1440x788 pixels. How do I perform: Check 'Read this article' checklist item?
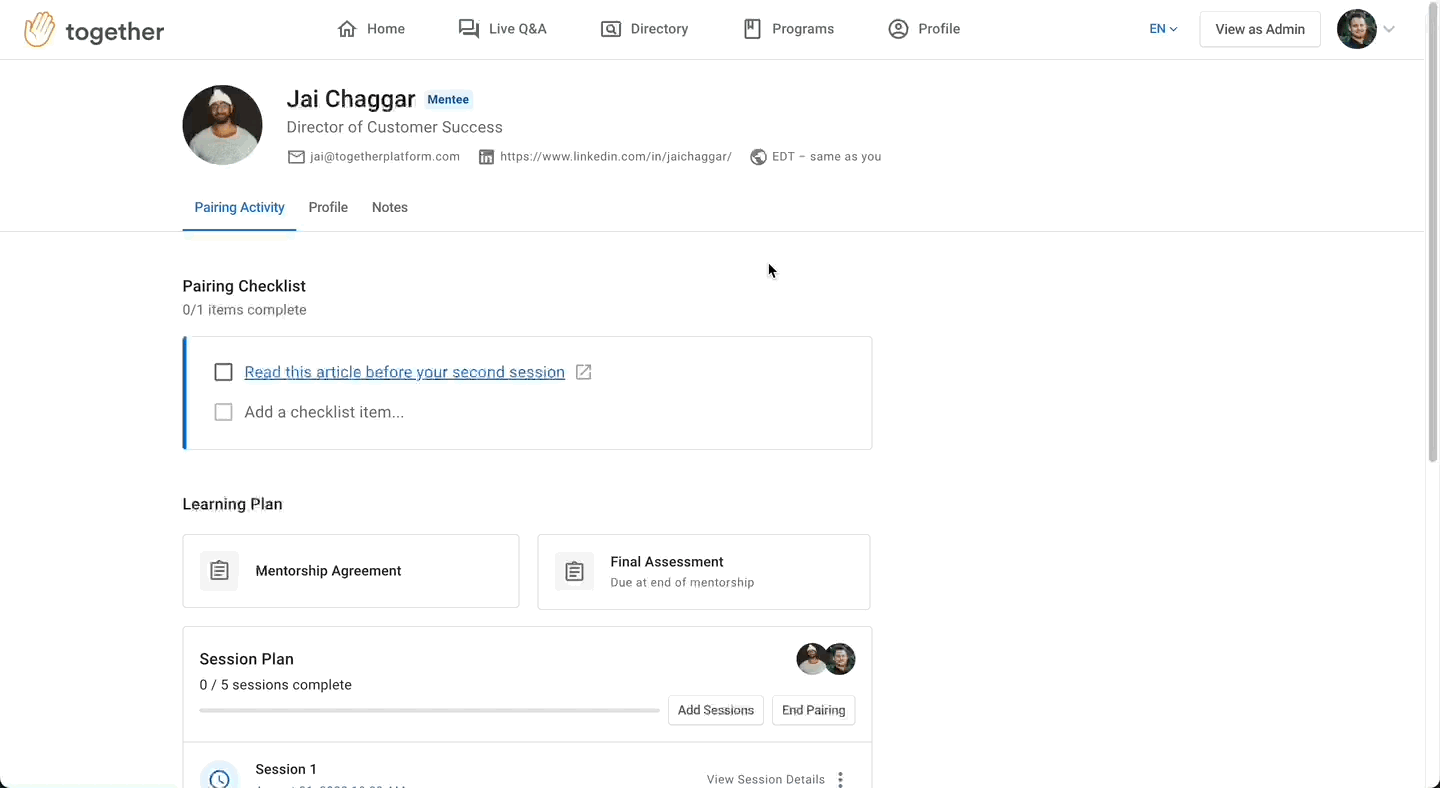[223, 372]
